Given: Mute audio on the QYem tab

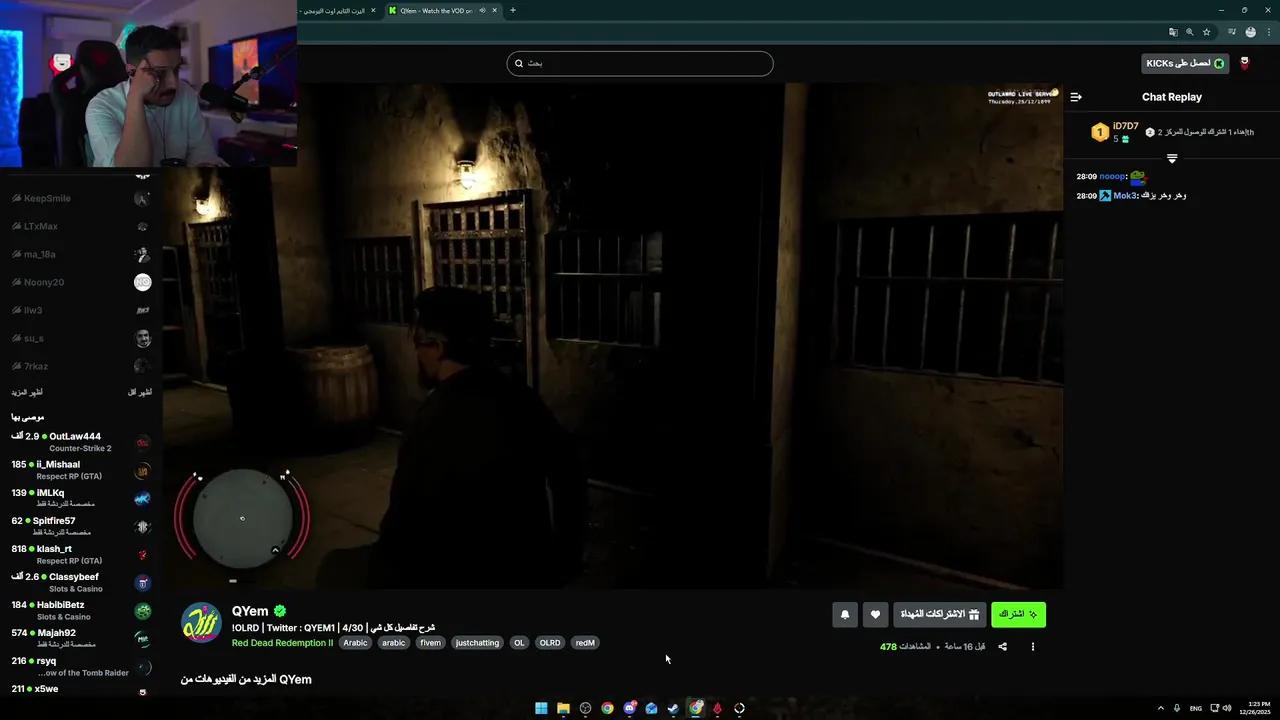Looking at the screenshot, I should (482, 10).
